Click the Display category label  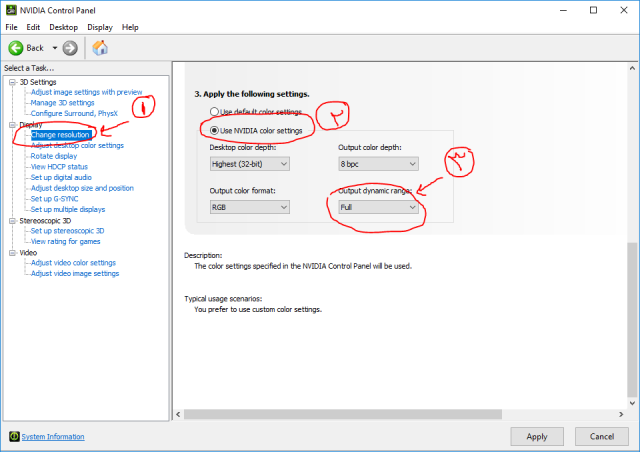(x=31, y=125)
